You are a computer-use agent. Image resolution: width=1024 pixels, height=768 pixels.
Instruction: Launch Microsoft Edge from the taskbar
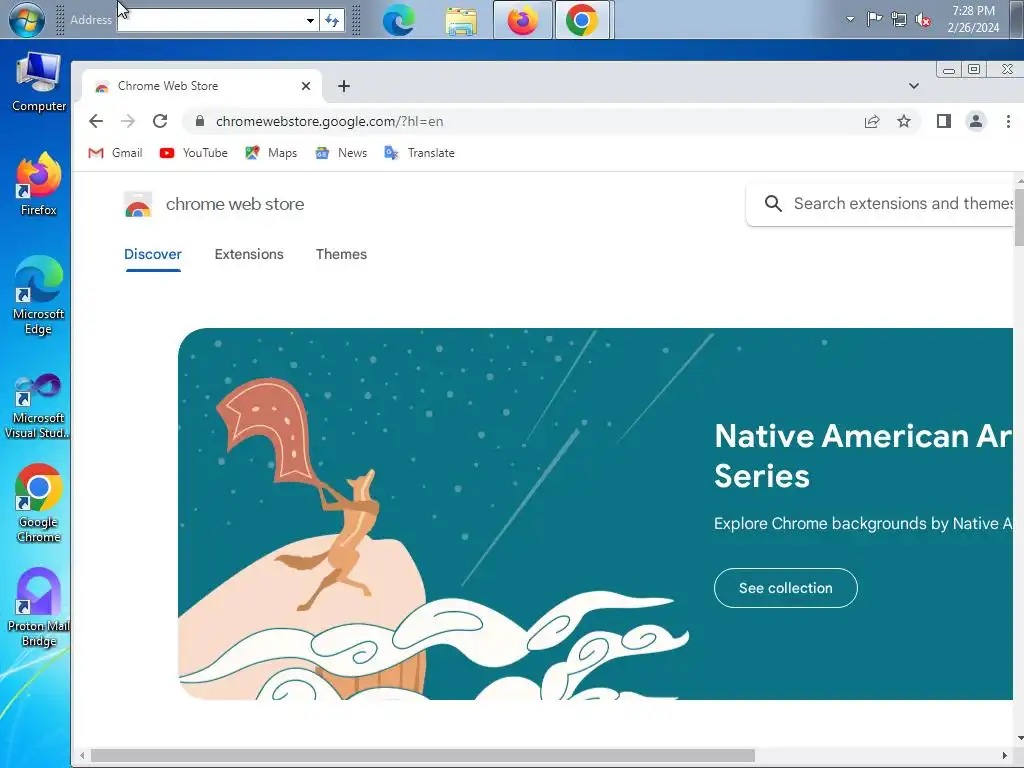[x=398, y=20]
